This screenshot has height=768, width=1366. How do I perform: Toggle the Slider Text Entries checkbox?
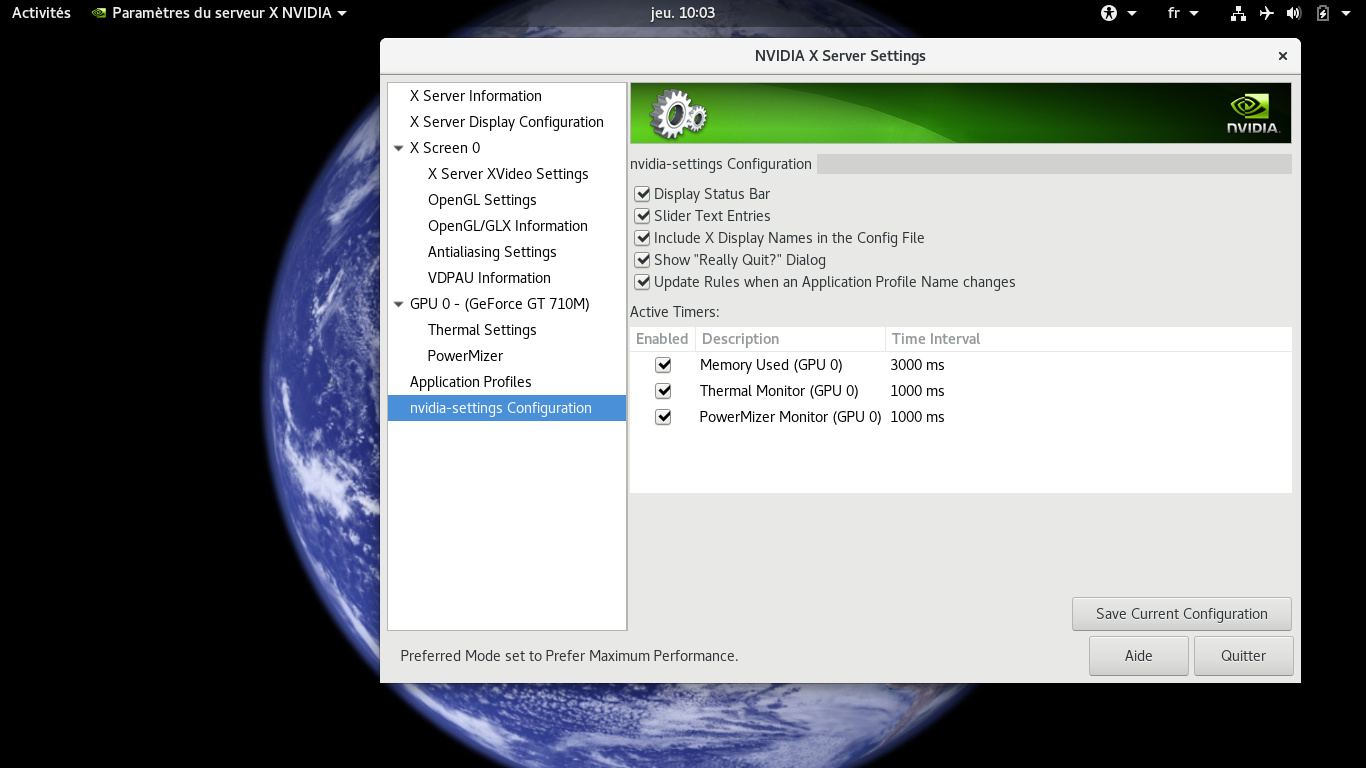click(x=642, y=216)
